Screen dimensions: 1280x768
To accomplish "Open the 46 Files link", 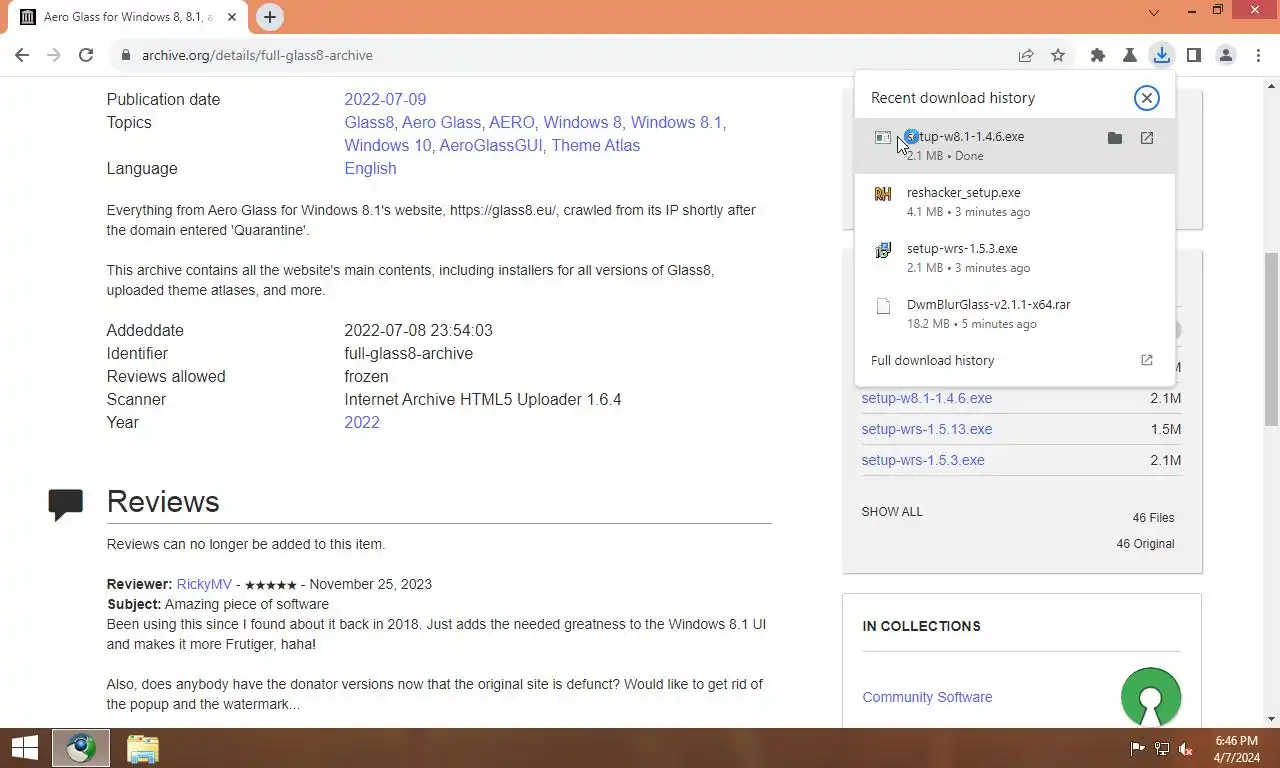I will [1153, 518].
